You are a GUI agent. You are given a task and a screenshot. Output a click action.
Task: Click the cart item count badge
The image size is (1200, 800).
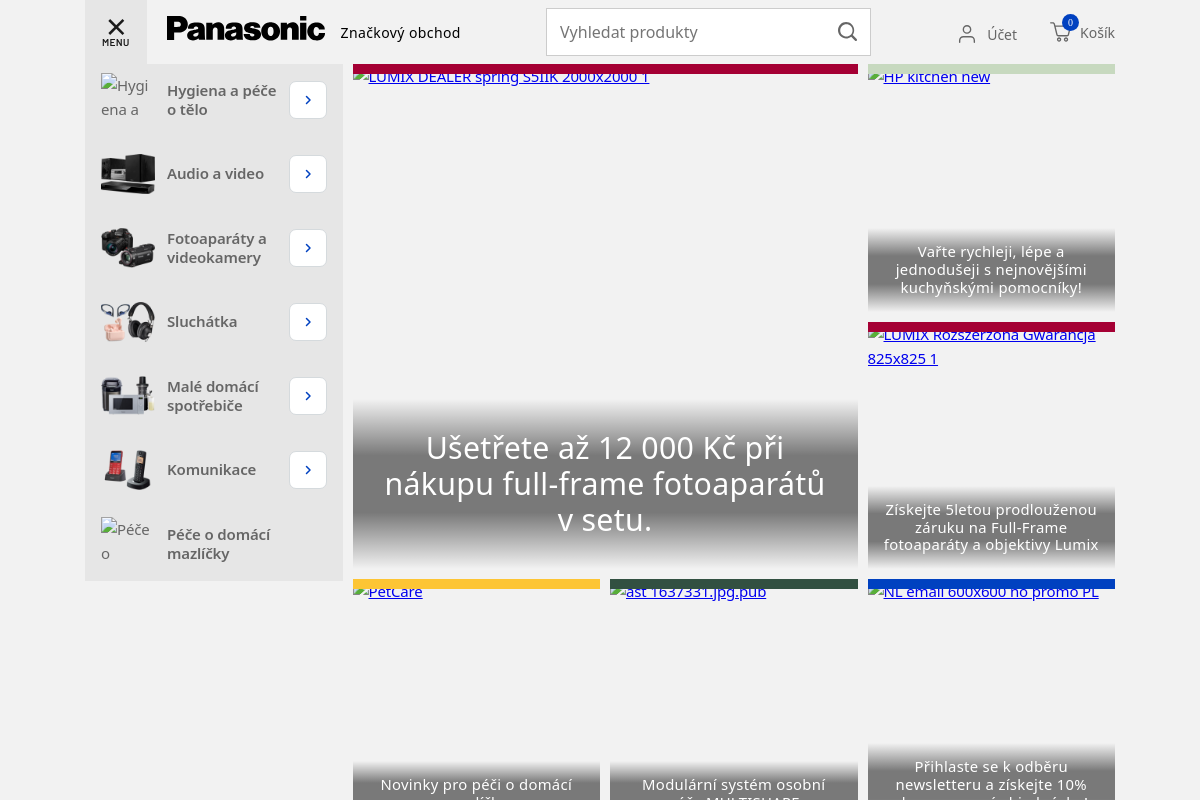1070,22
